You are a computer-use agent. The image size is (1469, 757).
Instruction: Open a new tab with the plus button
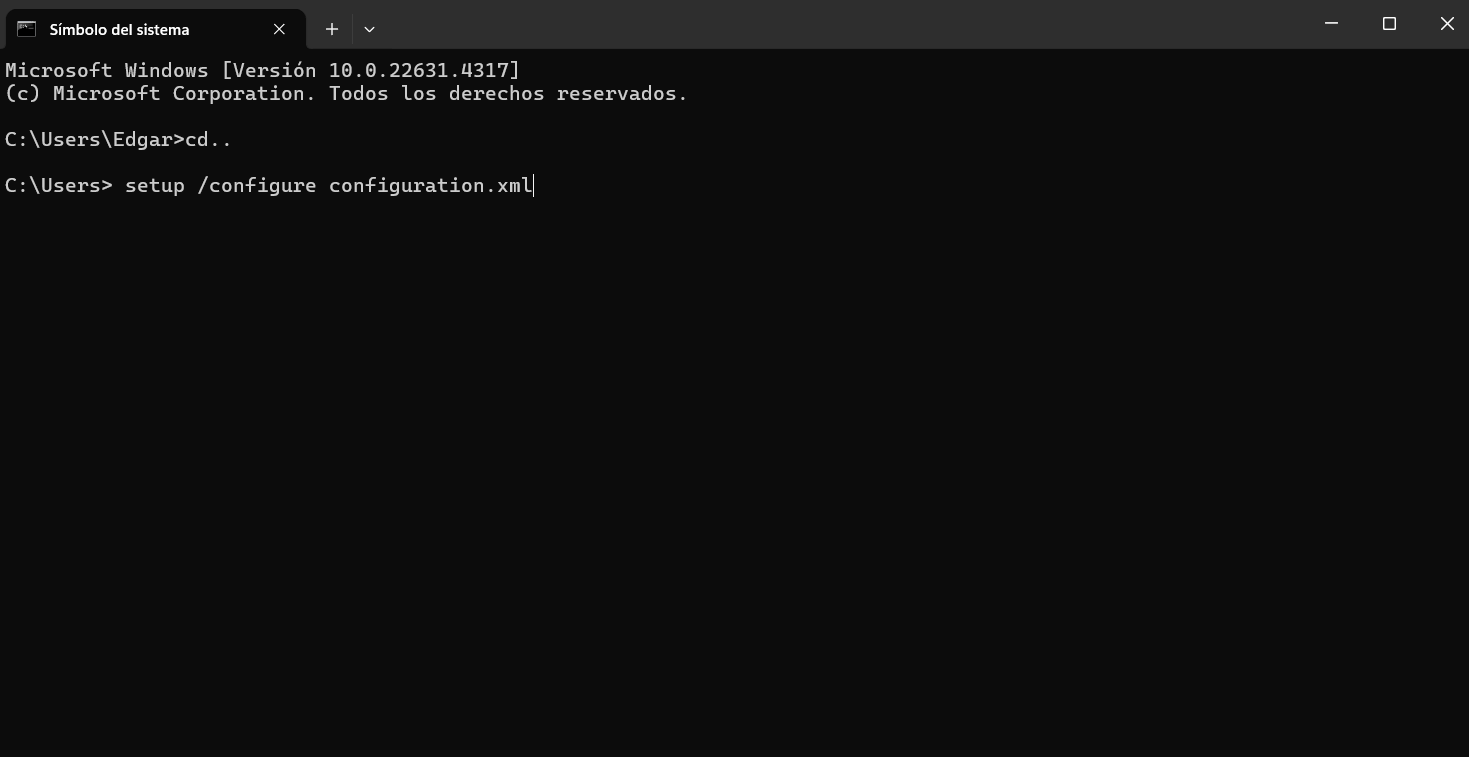[x=332, y=29]
